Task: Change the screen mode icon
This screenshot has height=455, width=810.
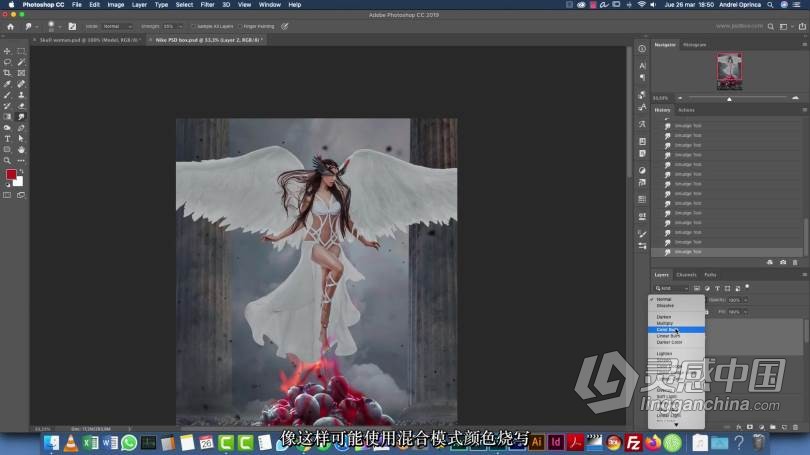Action: pyautogui.click(x=21, y=195)
